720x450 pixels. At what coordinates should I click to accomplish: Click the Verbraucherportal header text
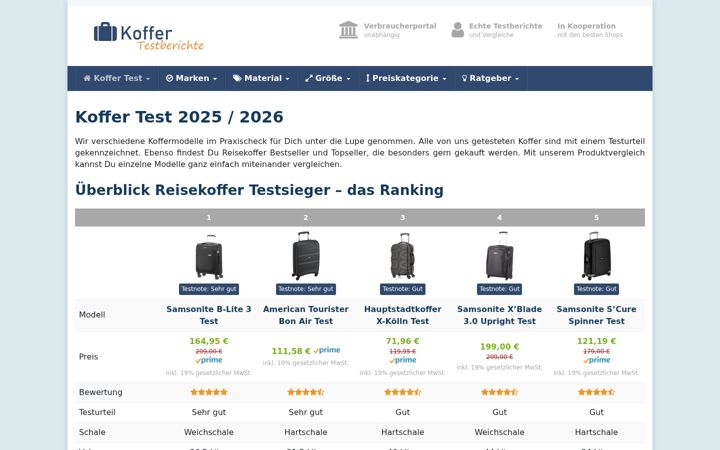pyautogui.click(x=400, y=26)
